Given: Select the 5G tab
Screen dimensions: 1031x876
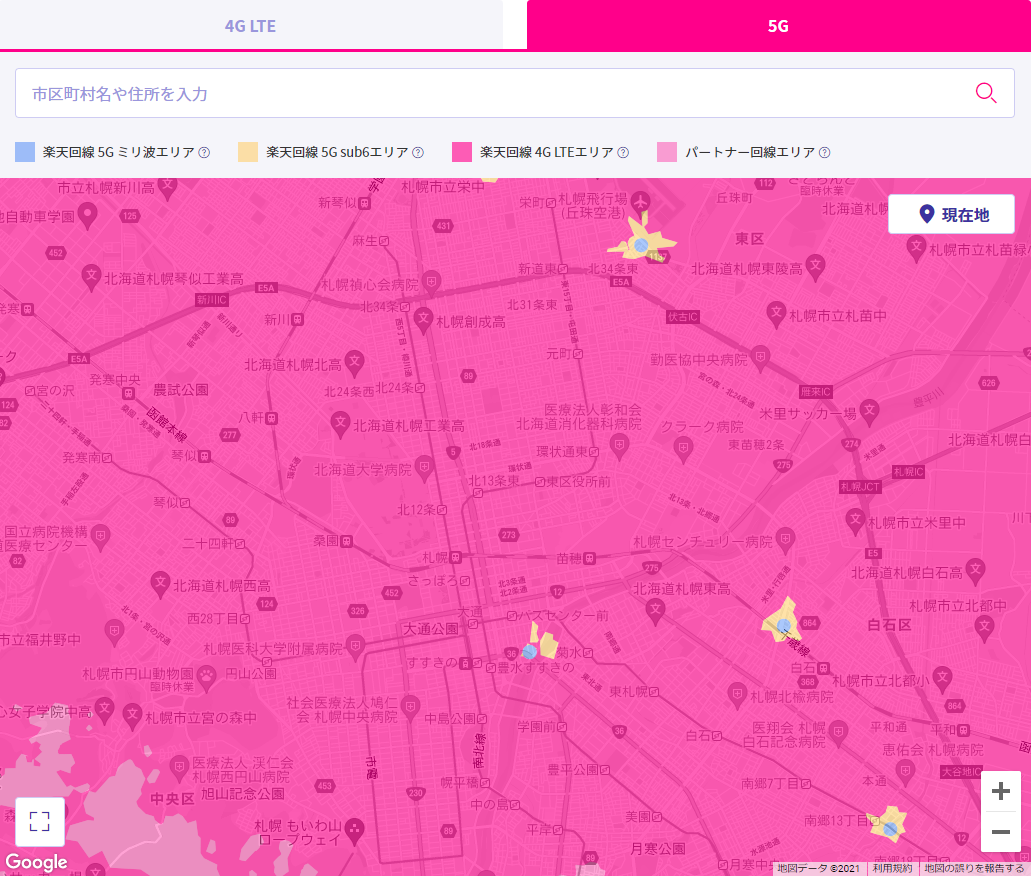Looking at the screenshot, I should (779, 25).
